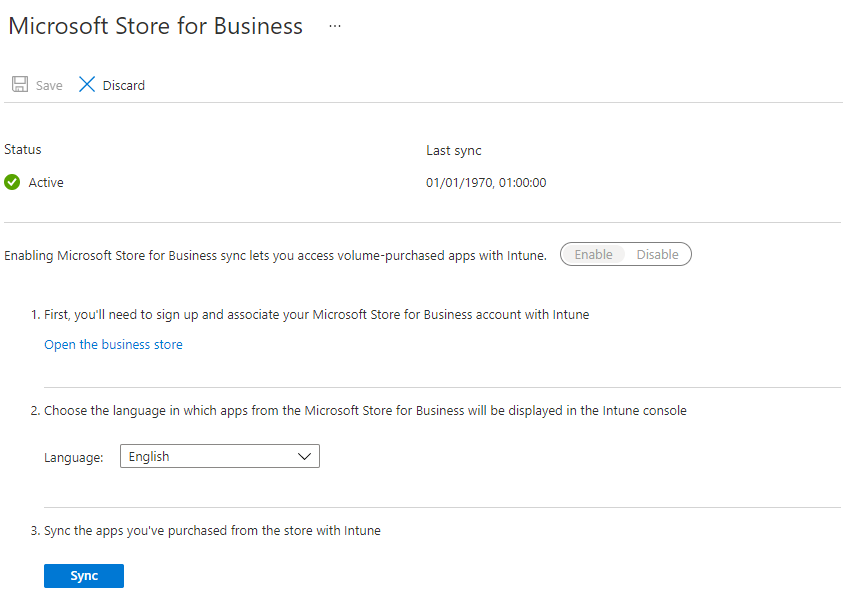Click the Enabling Microsoft Store sync description
The image size is (843, 610).
click(275, 255)
